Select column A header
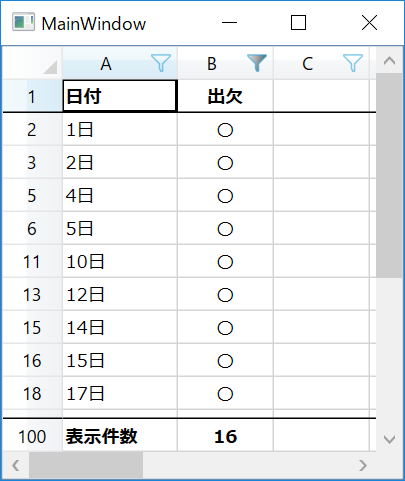 (x=120, y=63)
